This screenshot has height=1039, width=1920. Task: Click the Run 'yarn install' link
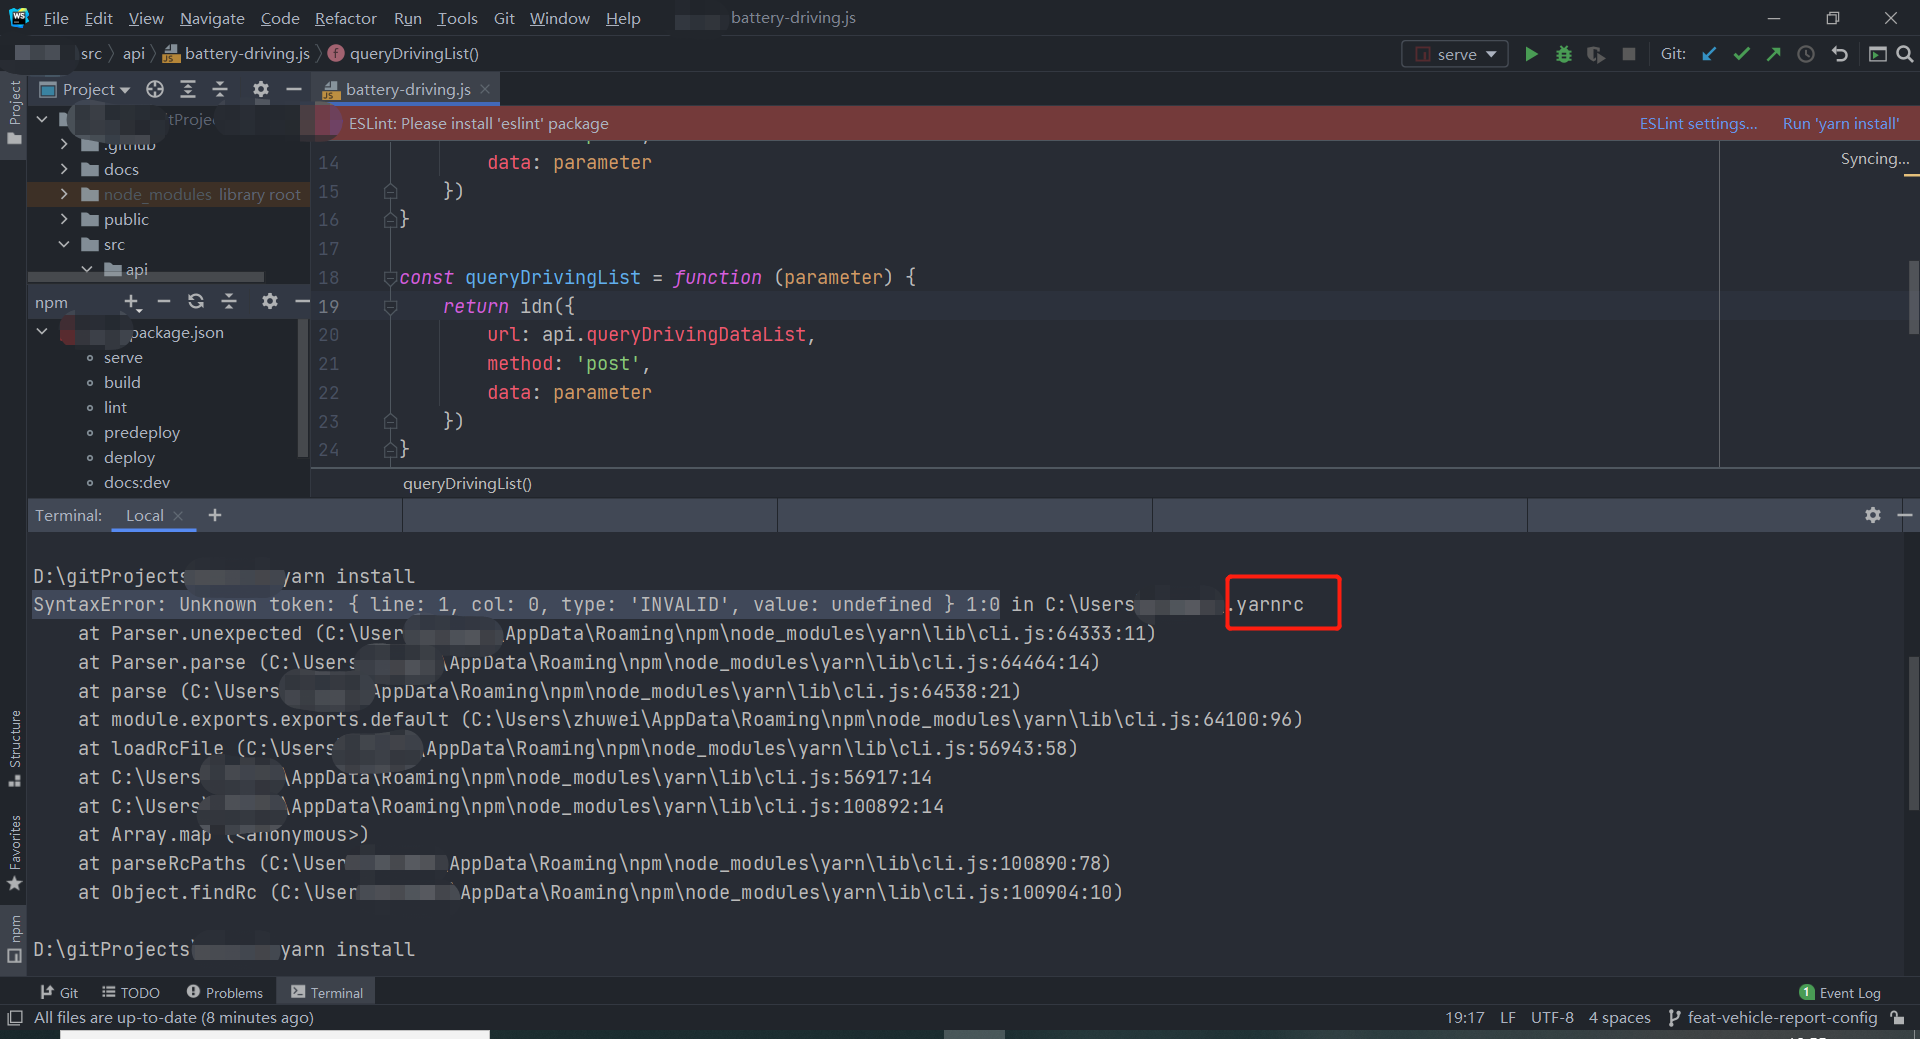(x=1840, y=123)
